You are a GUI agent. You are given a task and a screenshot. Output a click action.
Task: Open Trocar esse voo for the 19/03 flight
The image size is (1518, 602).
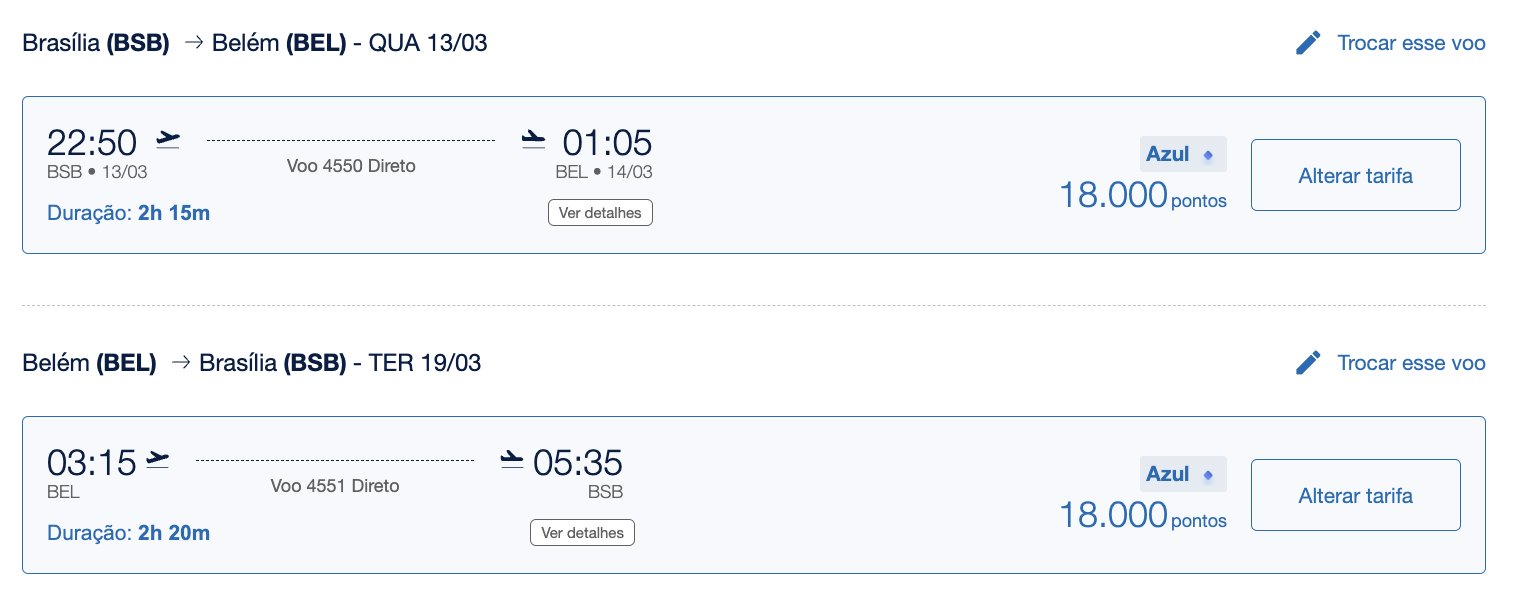click(1411, 363)
